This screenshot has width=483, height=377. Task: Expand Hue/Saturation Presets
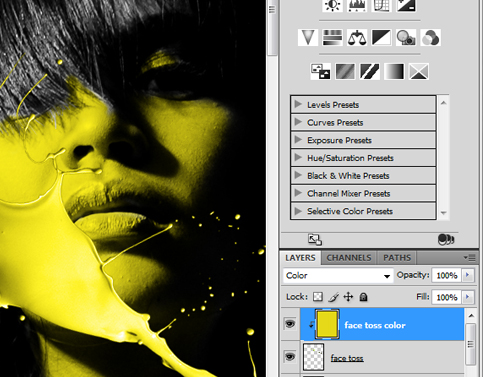coord(298,157)
